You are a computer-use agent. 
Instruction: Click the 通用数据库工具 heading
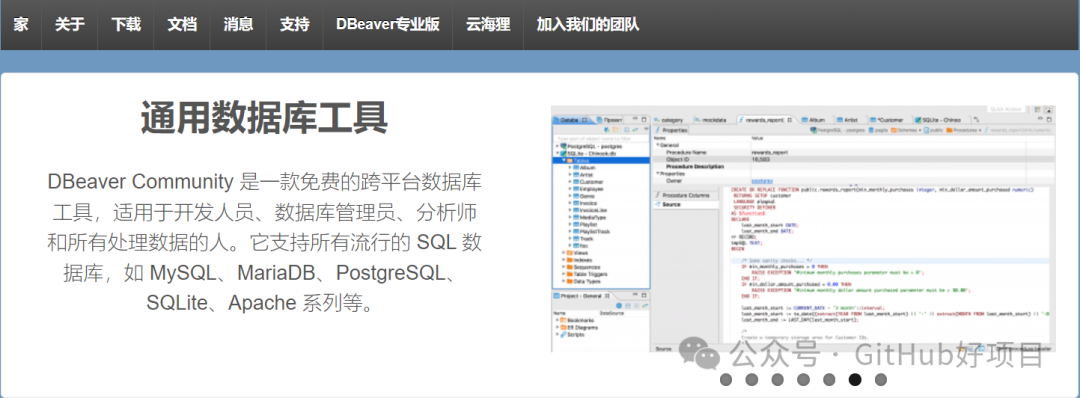(x=264, y=118)
